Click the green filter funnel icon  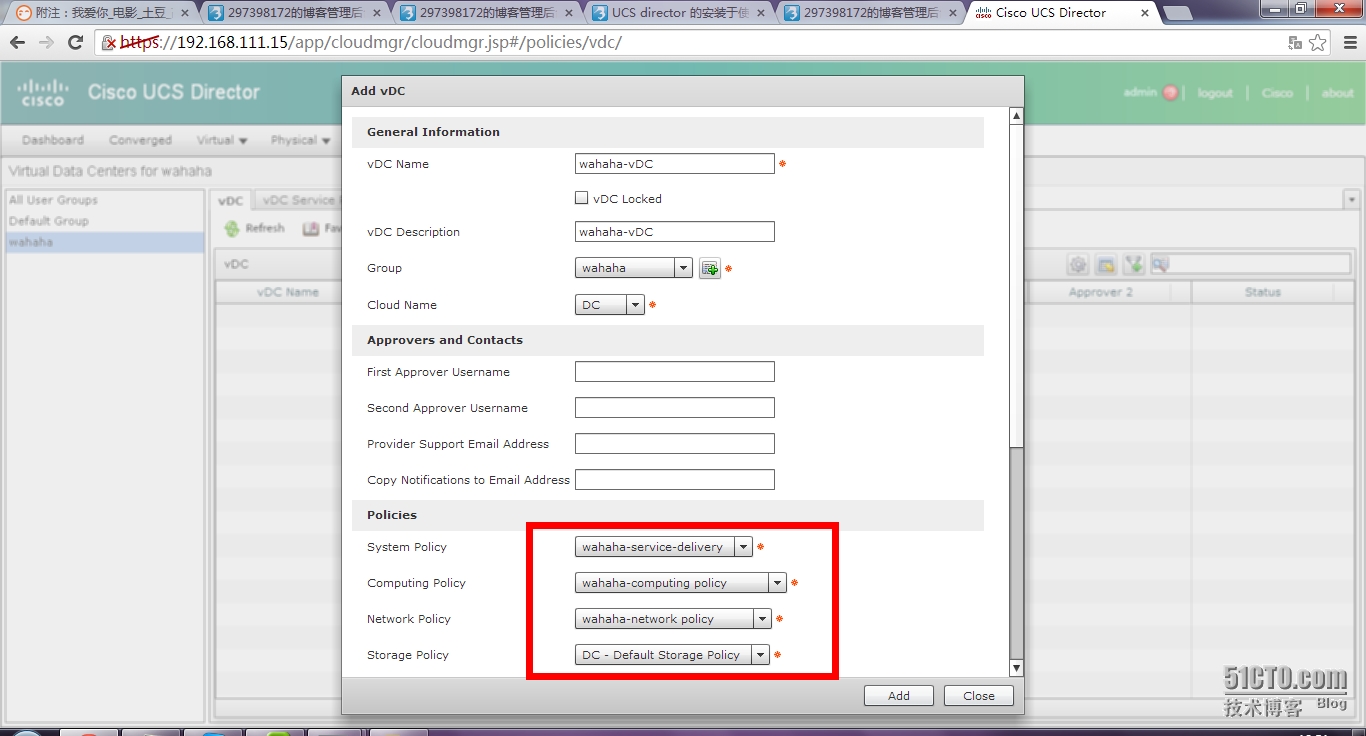[1133, 265]
